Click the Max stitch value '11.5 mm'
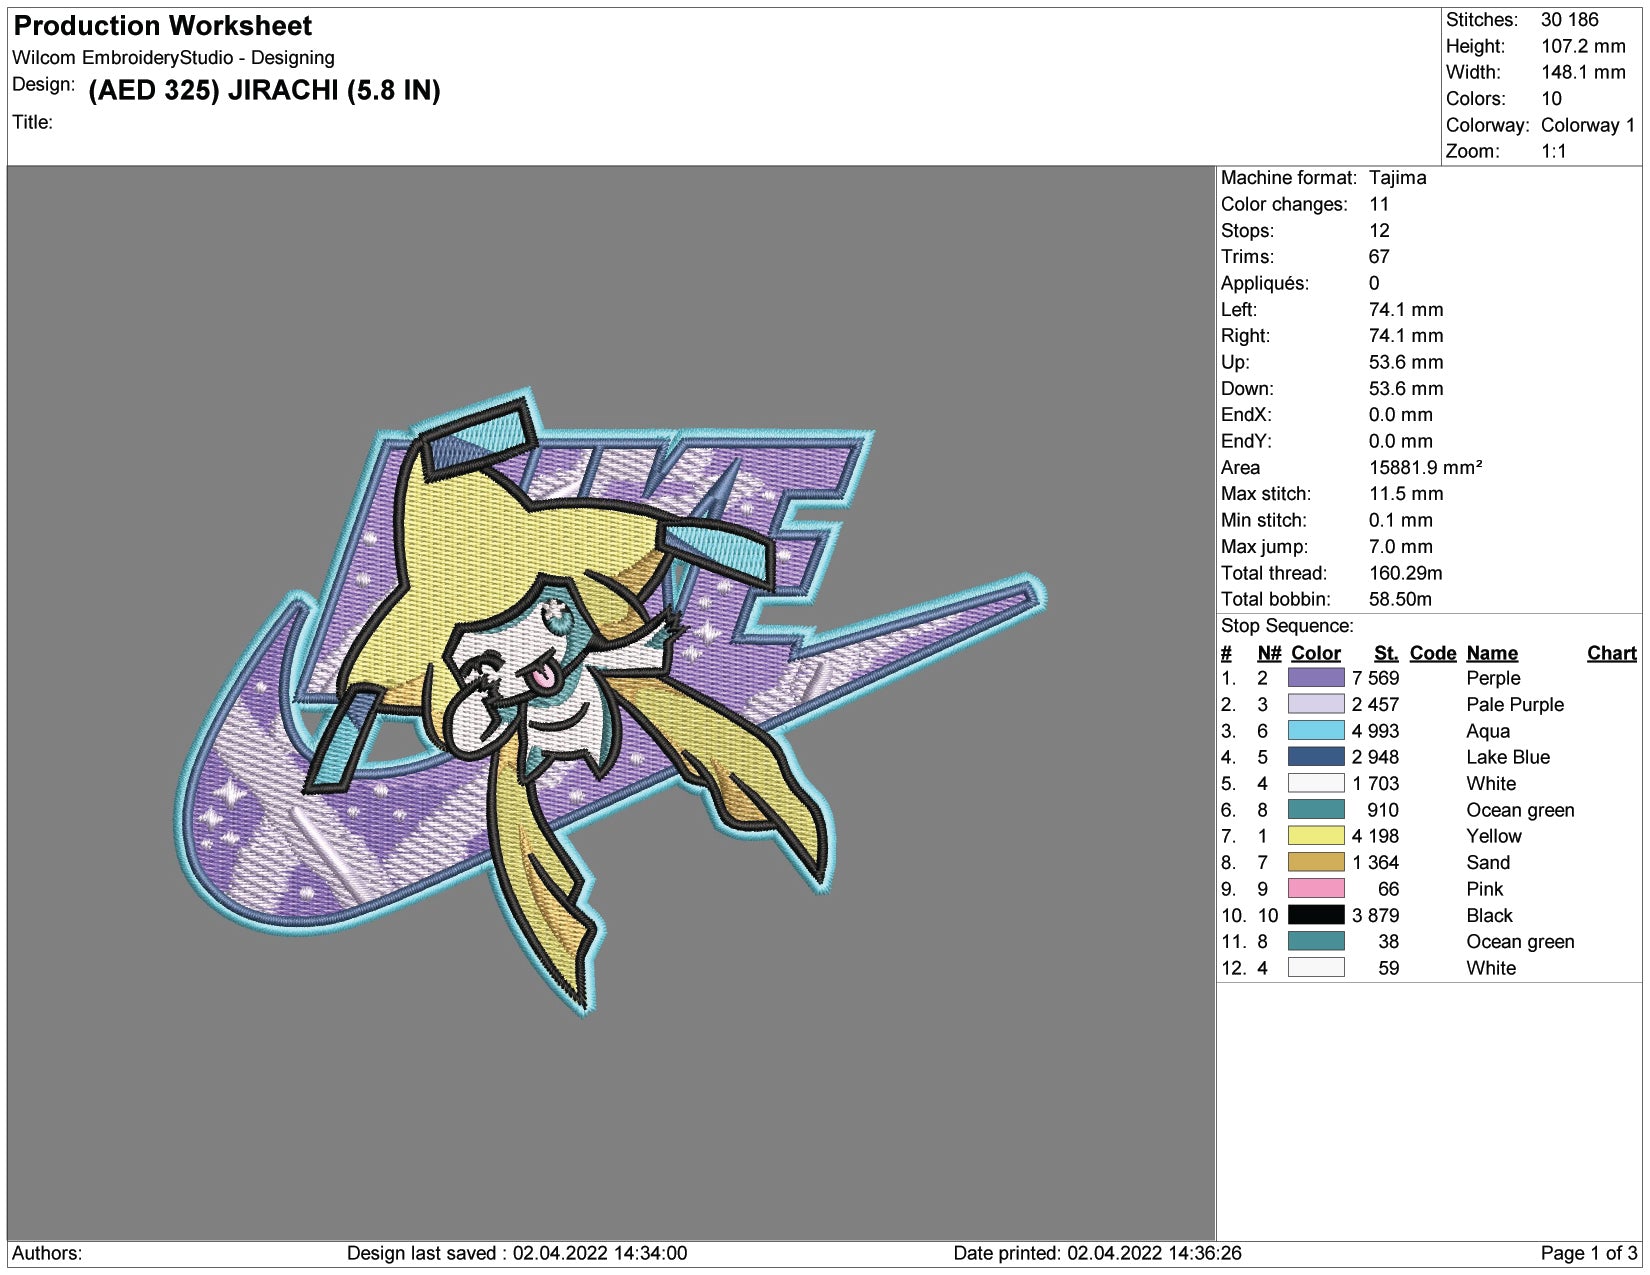Image resolution: width=1650 pixels, height=1275 pixels. pyautogui.click(x=1406, y=494)
